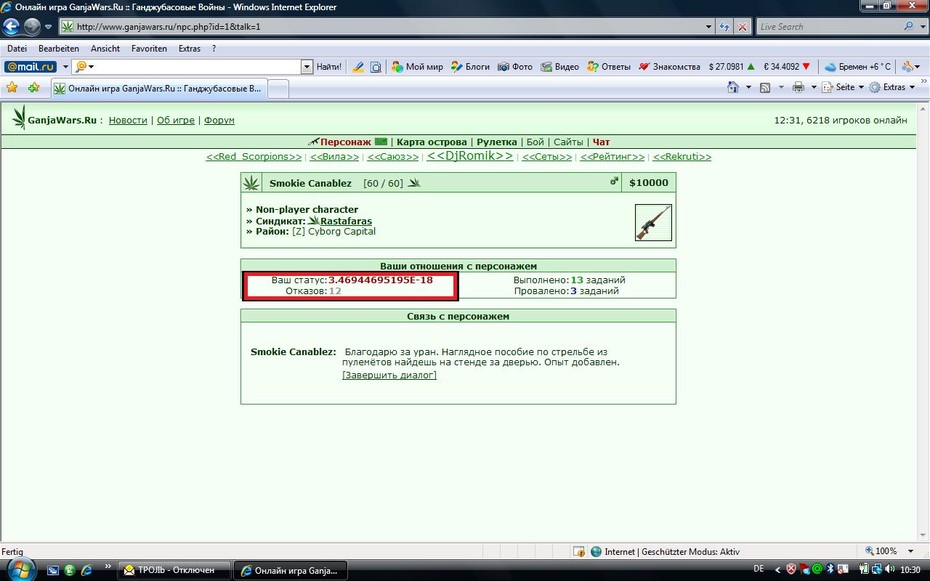Open the Rastafaras syndicate link
The image size is (930, 581).
click(x=346, y=221)
